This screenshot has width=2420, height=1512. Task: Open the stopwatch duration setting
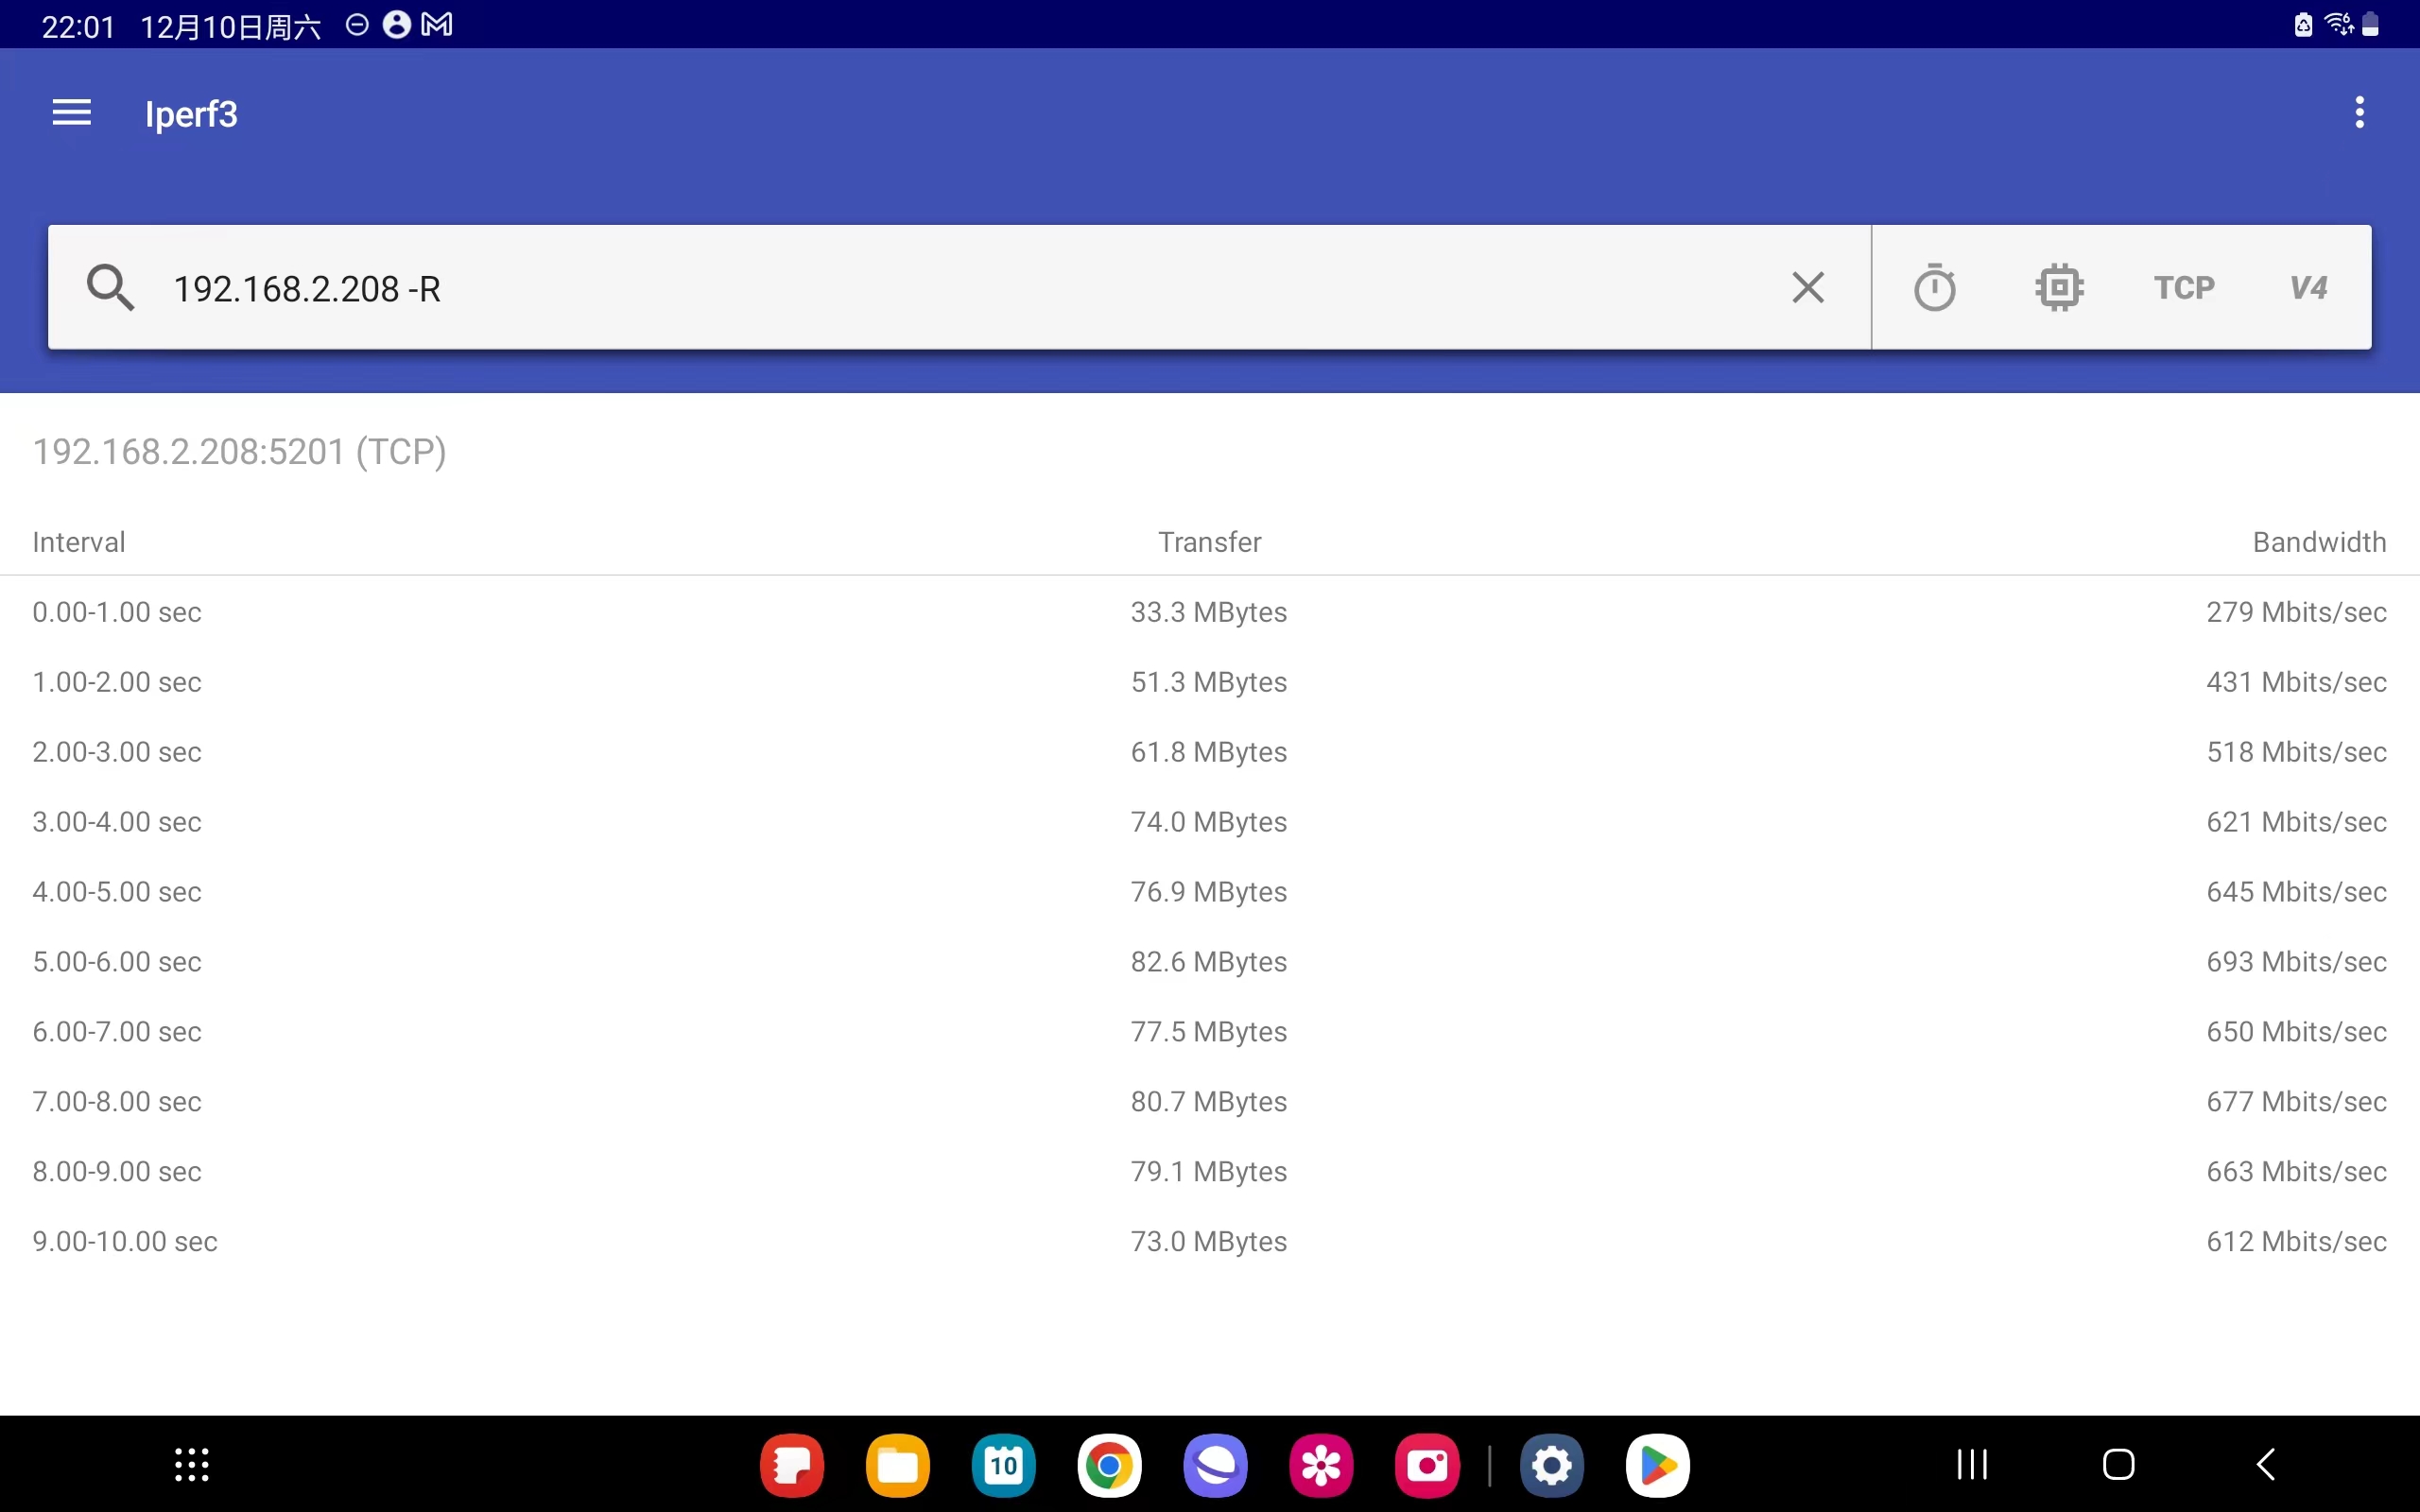(1934, 288)
